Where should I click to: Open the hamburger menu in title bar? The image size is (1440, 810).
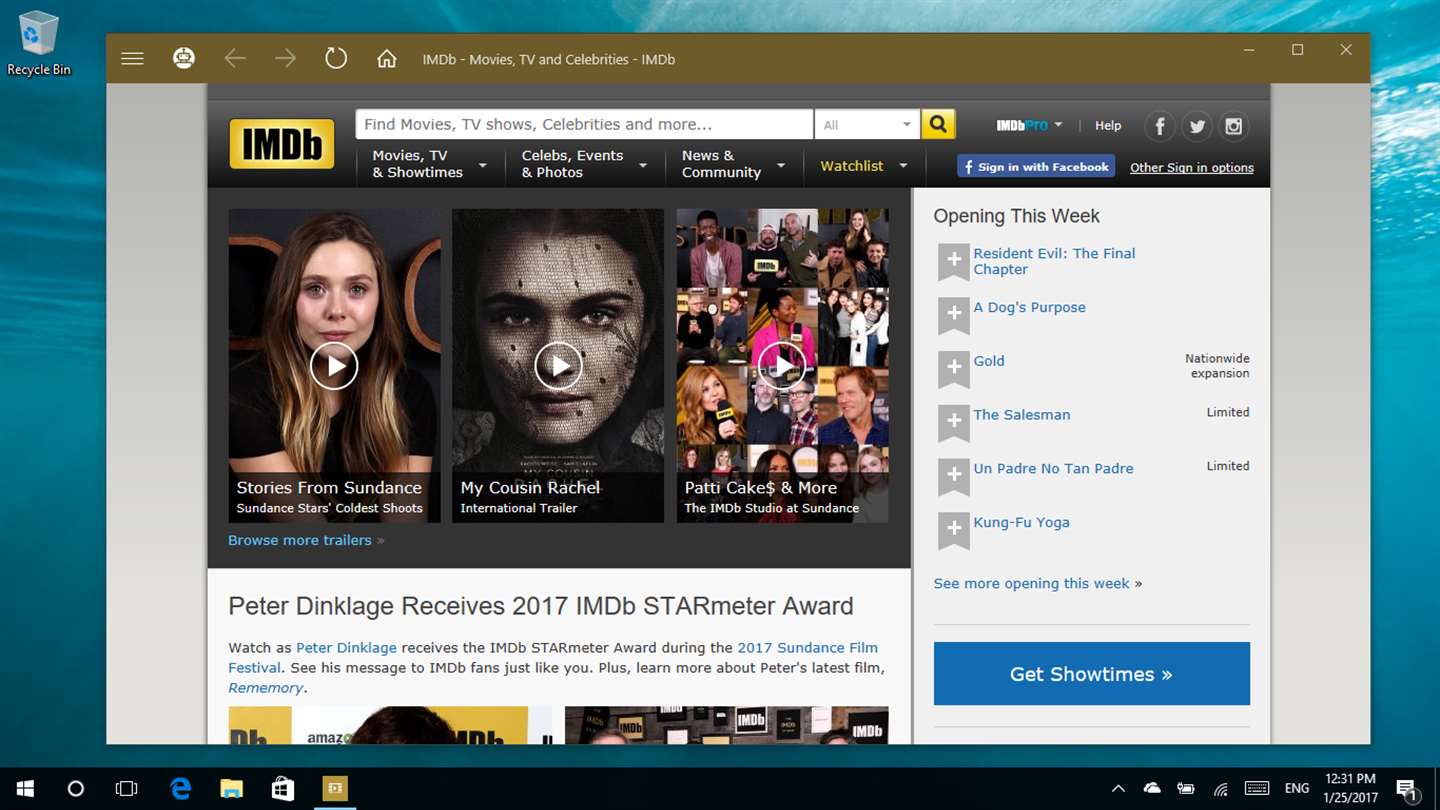132,59
